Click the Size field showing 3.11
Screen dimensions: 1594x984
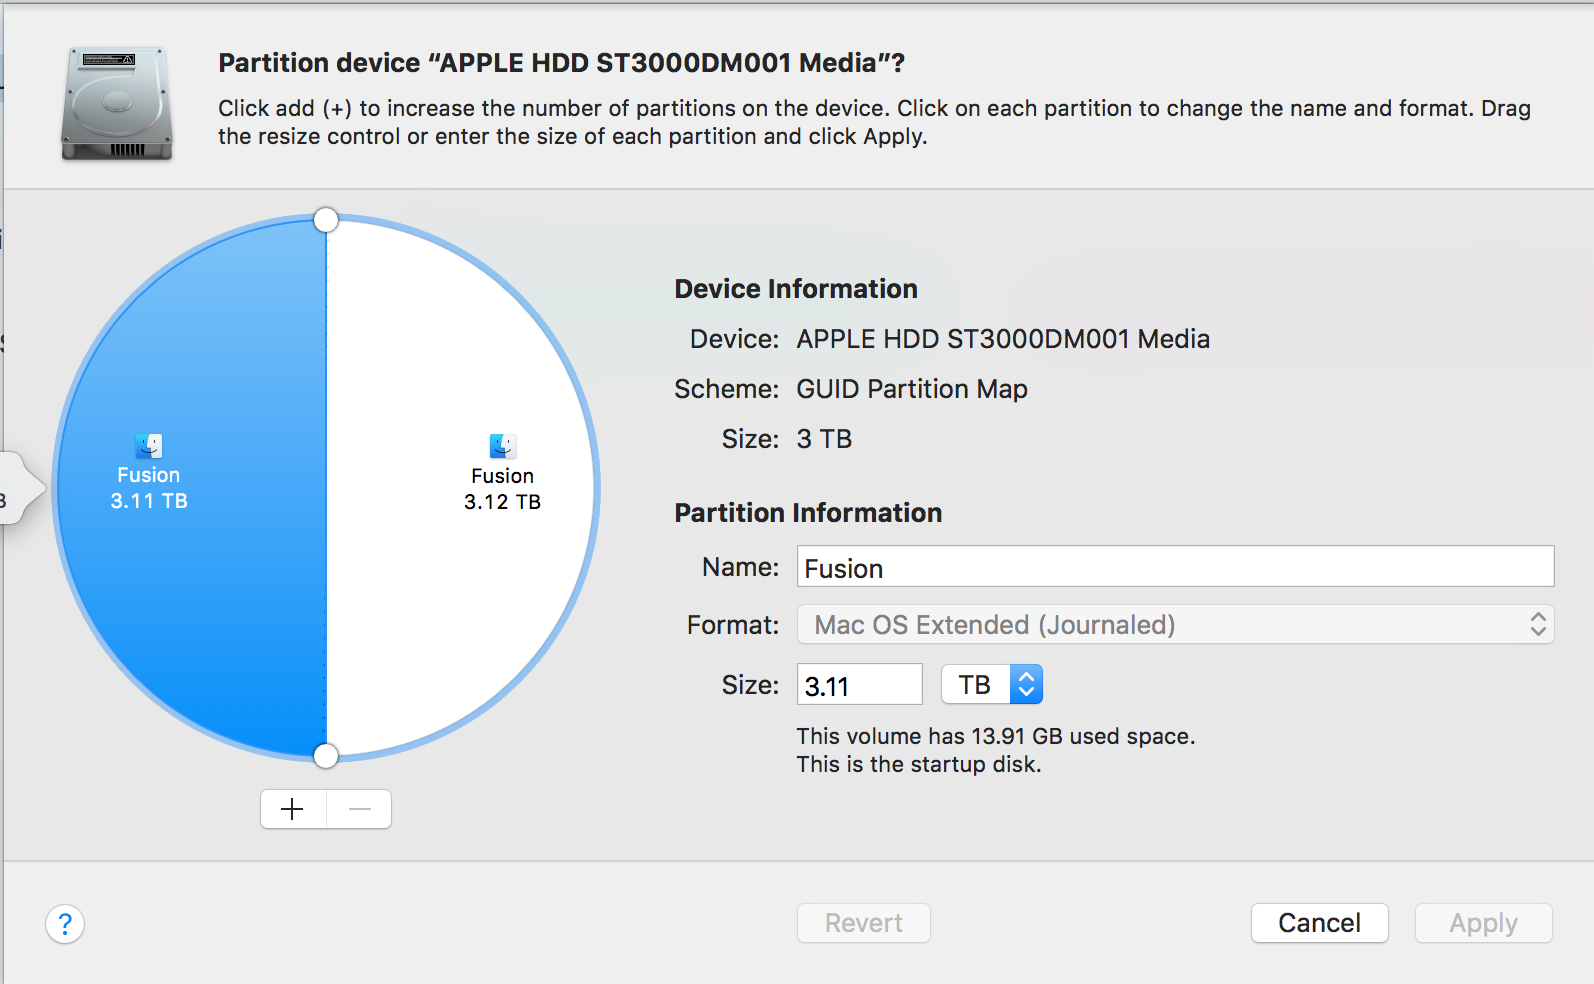tap(859, 685)
